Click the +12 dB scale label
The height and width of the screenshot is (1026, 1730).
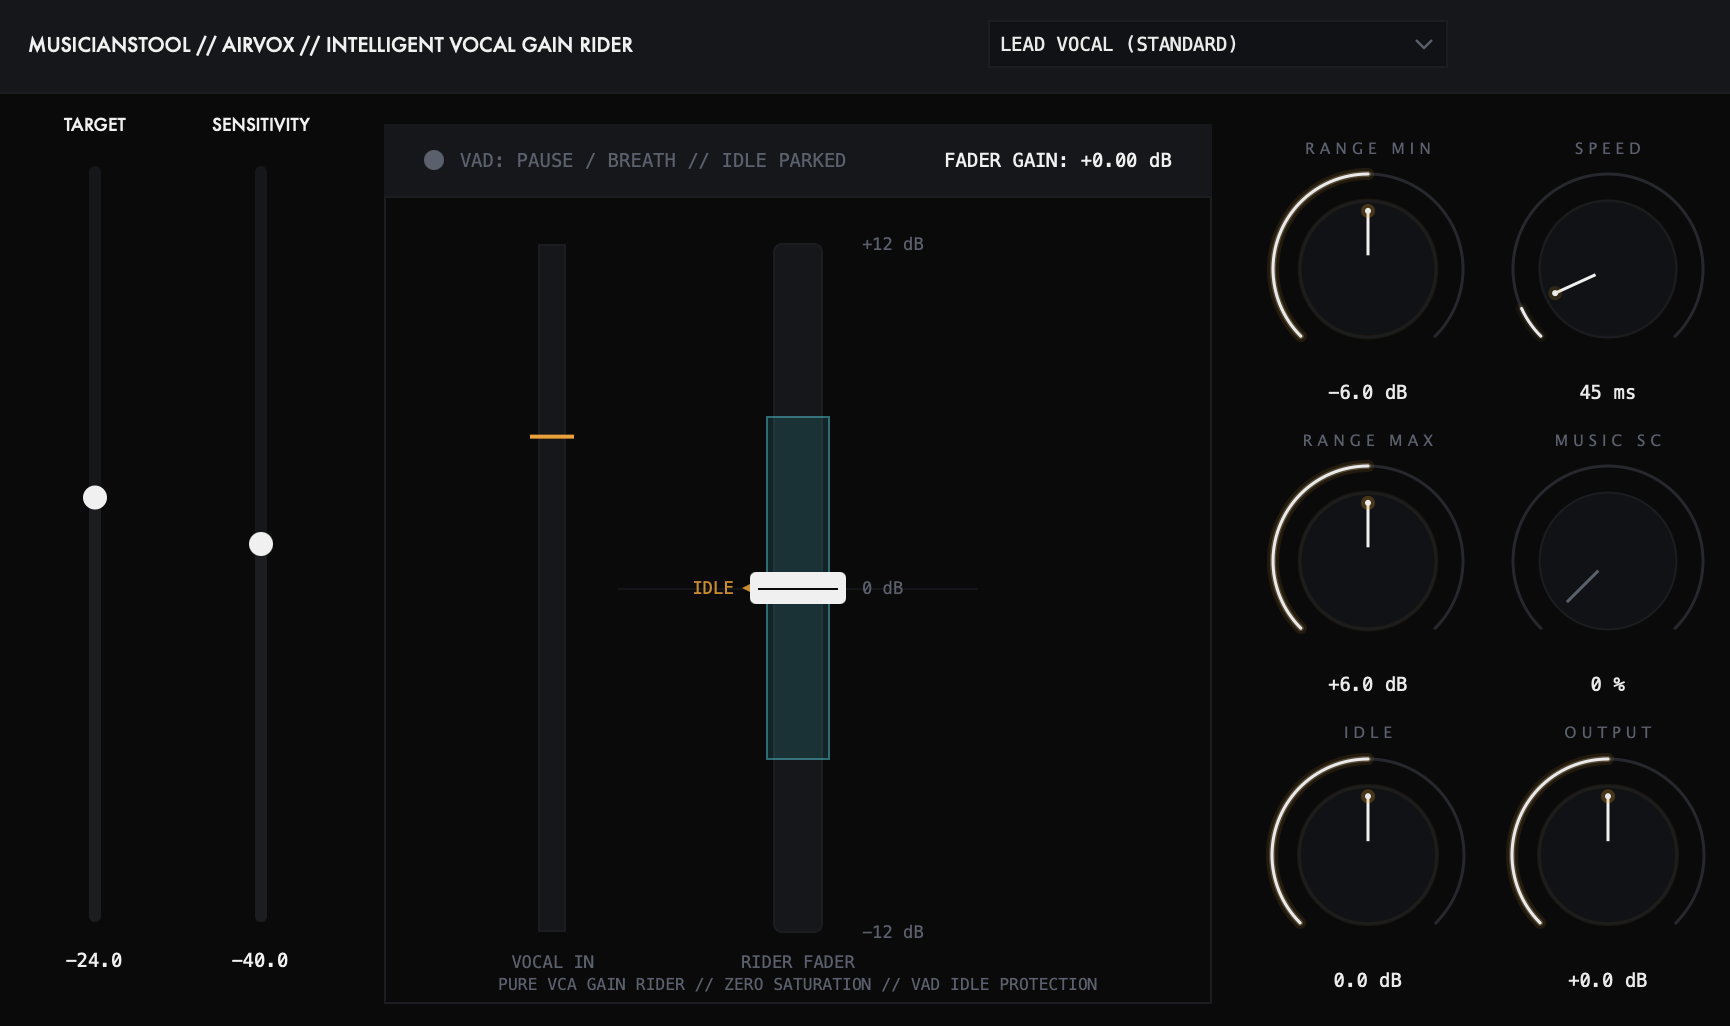click(893, 244)
